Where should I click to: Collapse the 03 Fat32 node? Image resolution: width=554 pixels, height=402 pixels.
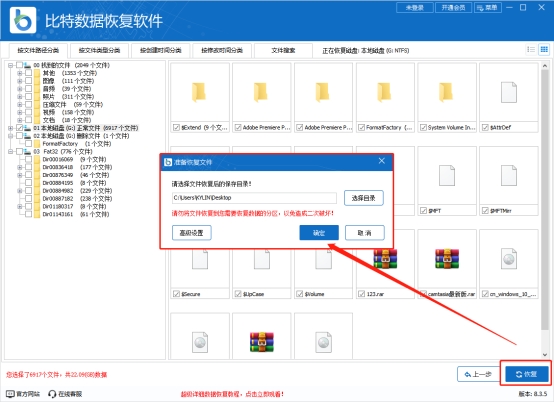pos(11,152)
